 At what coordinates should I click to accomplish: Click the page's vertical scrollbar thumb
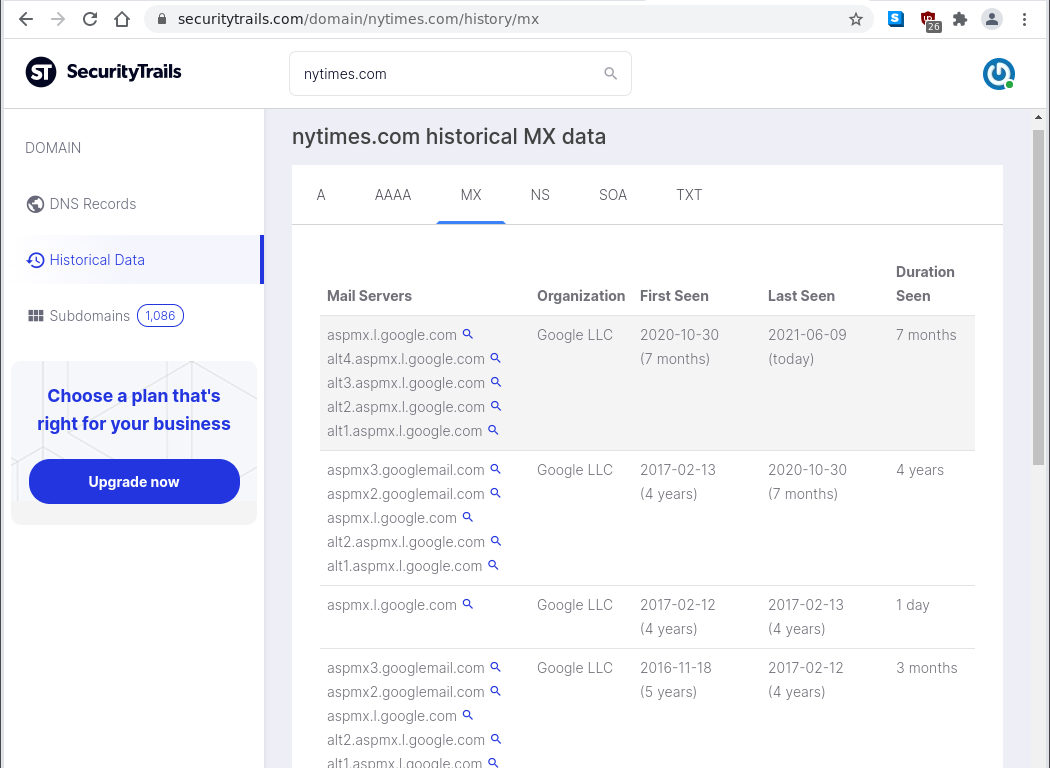(x=1039, y=297)
